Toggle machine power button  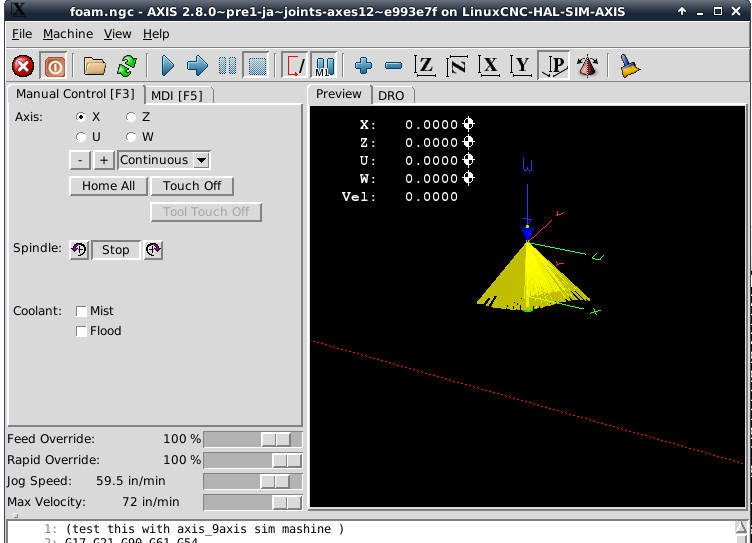(x=55, y=66)
